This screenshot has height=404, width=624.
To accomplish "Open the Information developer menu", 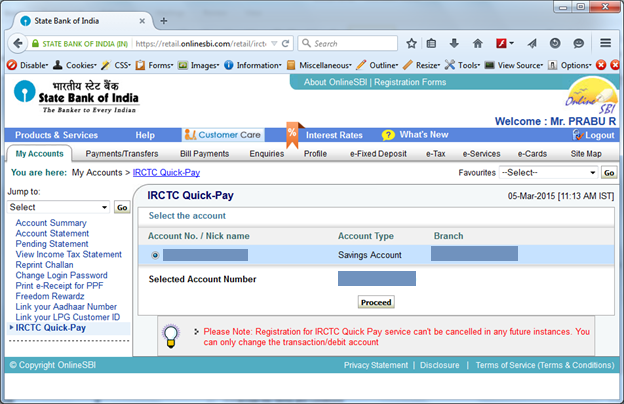I will (253, 65).
